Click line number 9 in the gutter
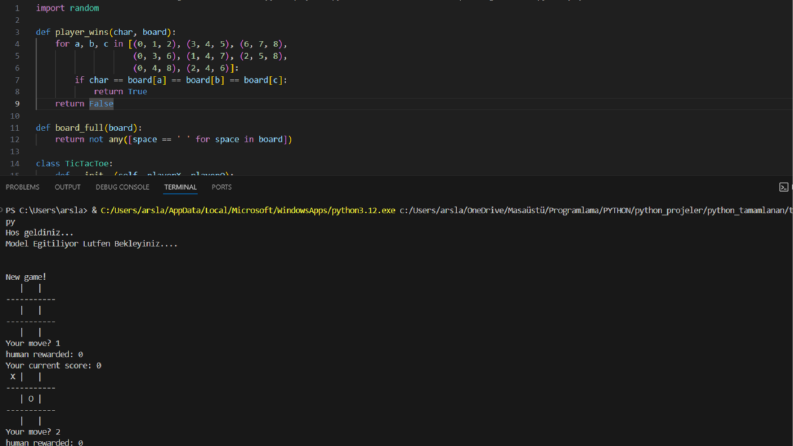The height and width of the screenshot is (446, 793). point(17,104)
